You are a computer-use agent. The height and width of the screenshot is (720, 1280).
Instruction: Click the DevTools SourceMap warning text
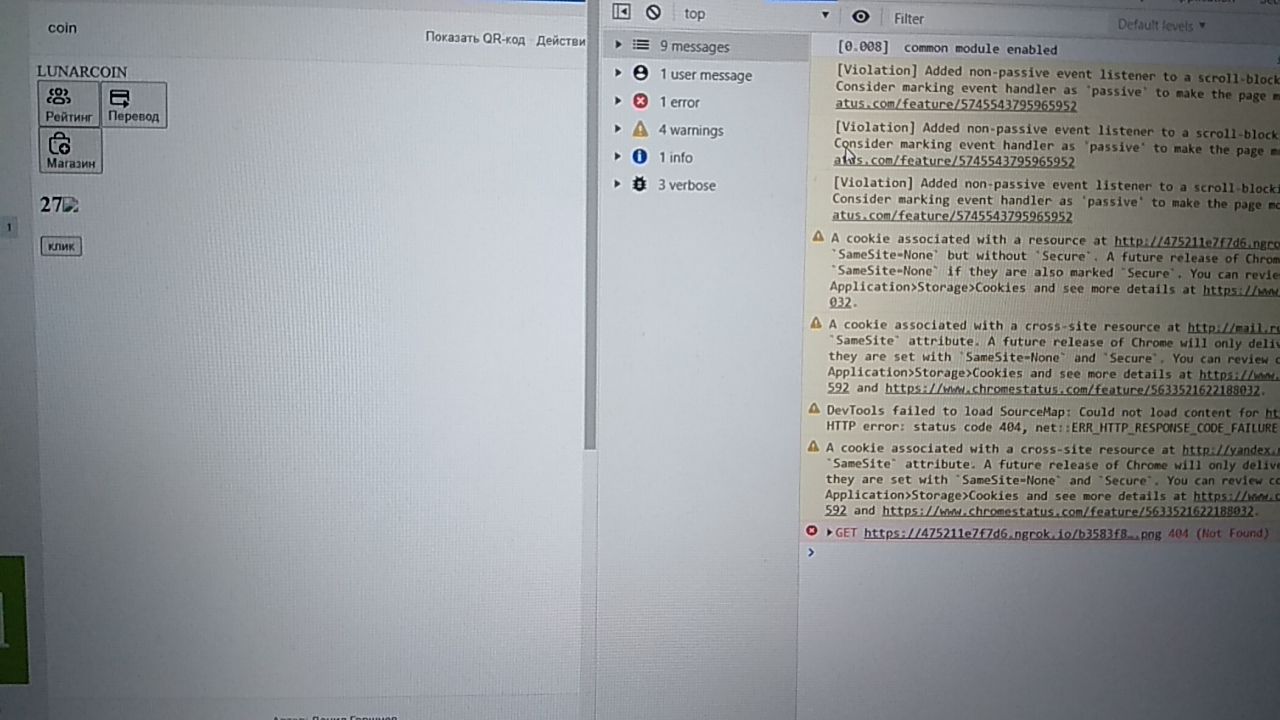1052,419
